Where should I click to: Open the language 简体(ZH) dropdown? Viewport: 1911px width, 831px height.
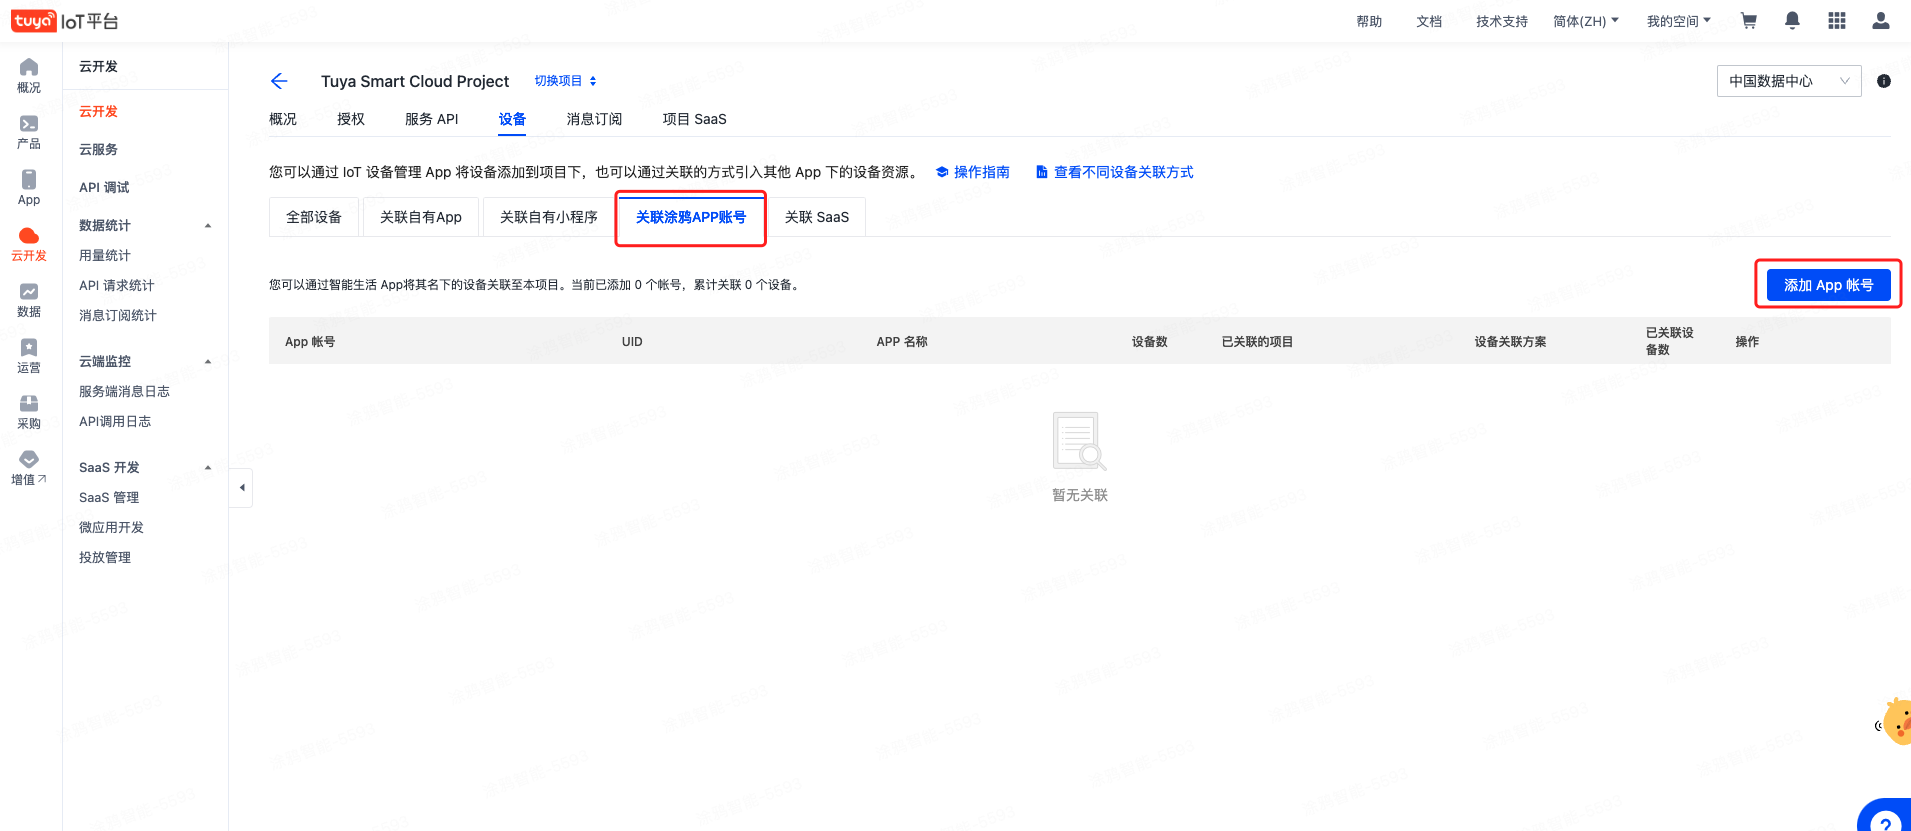coord(1586,21)
